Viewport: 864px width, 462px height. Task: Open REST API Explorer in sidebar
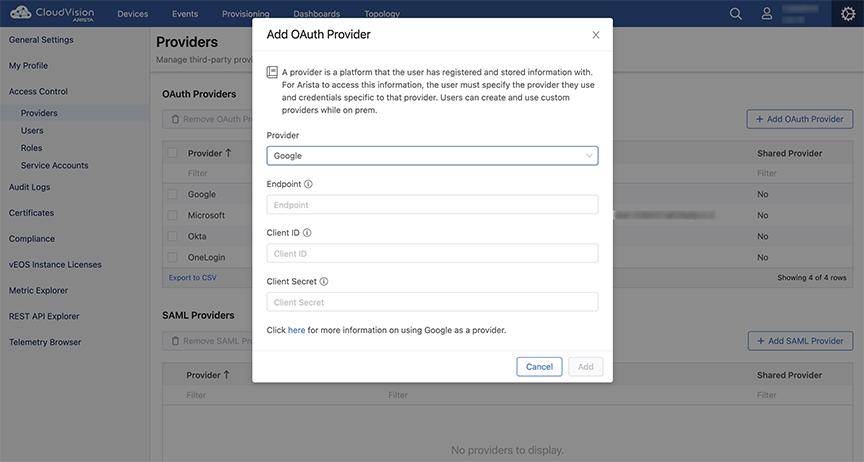[44, 316]
